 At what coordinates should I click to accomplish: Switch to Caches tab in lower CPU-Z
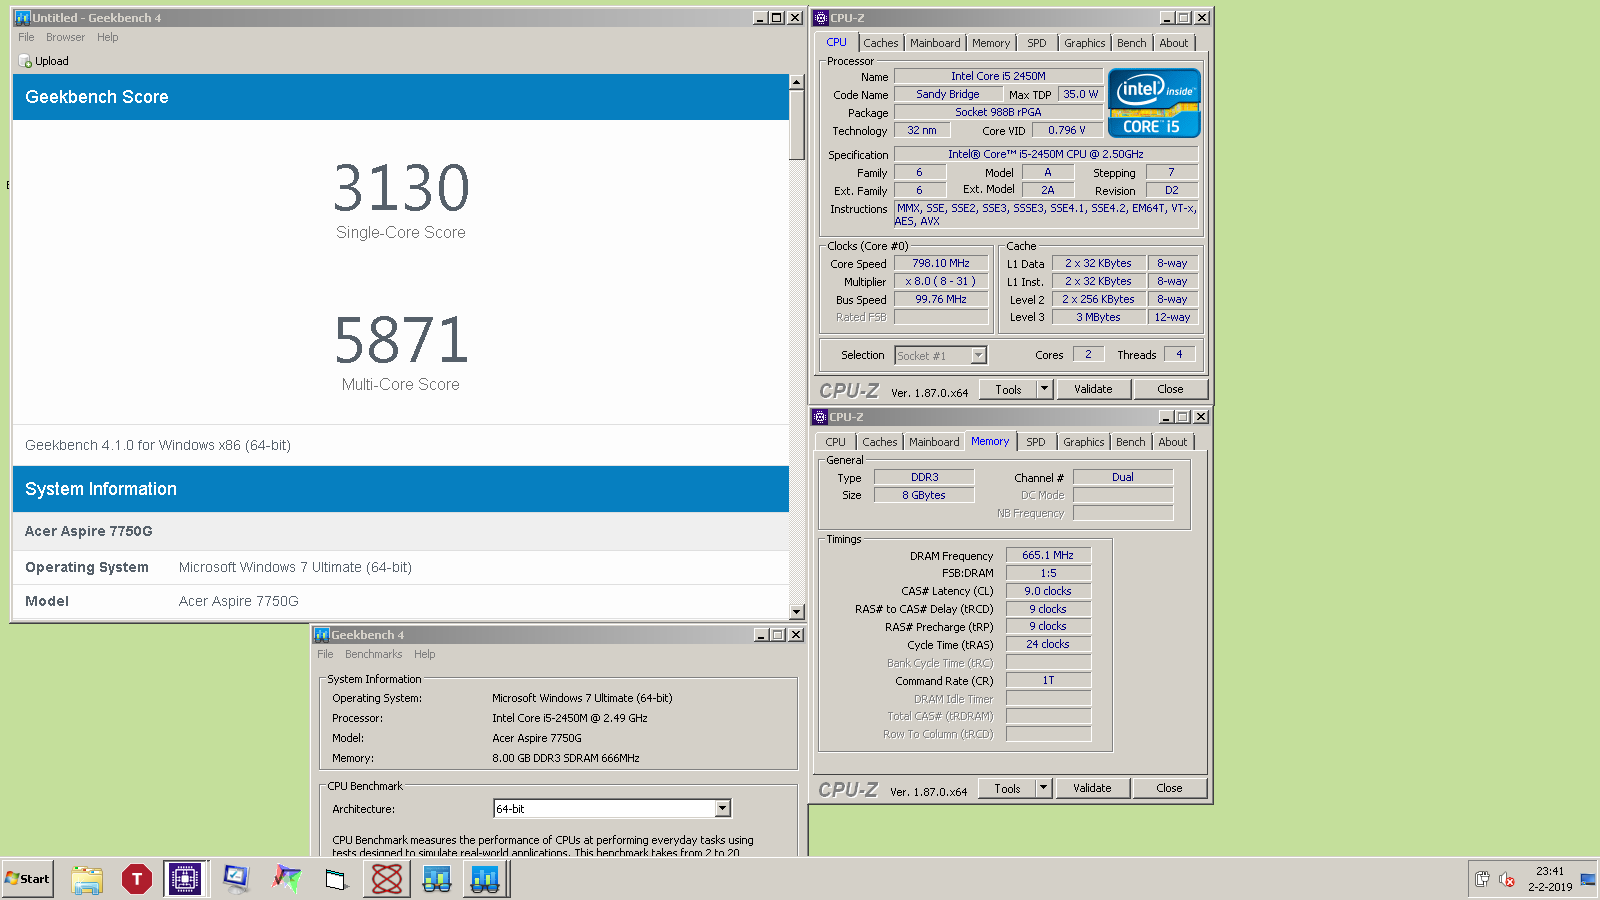880,442
